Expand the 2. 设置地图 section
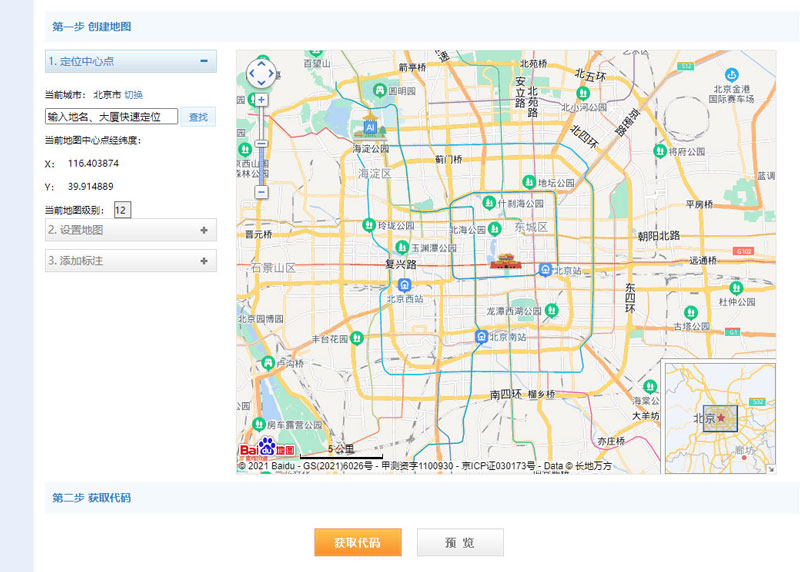Image resolution: width=800 pixels, height=572 pixels. tap(131, 230)
